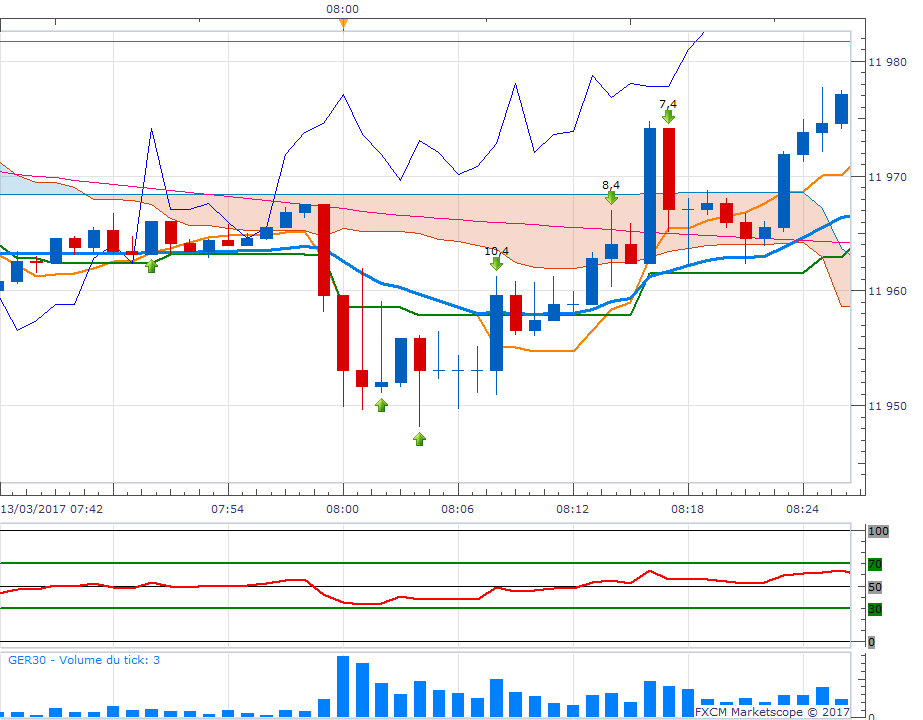Click the RSI 70 level label
The height and width of the screenshot is (720, 923).
(x=875, y=565)
